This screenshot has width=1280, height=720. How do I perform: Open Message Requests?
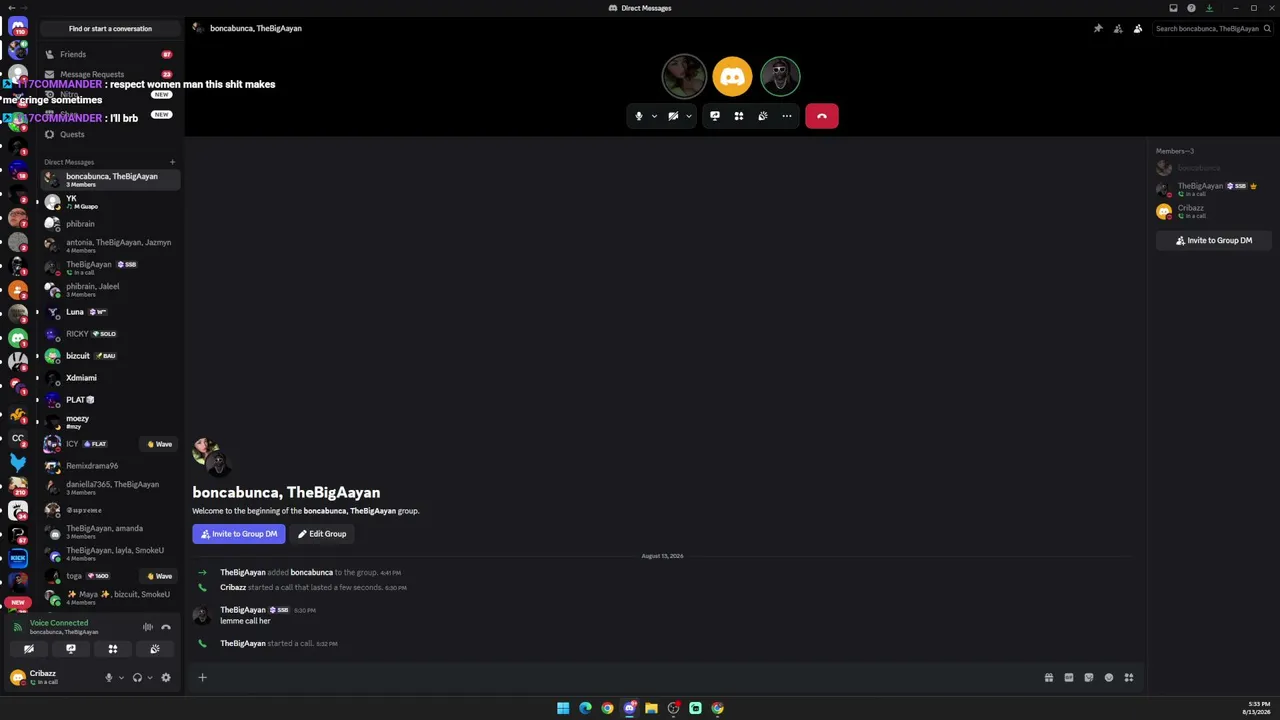click(108, 74)
